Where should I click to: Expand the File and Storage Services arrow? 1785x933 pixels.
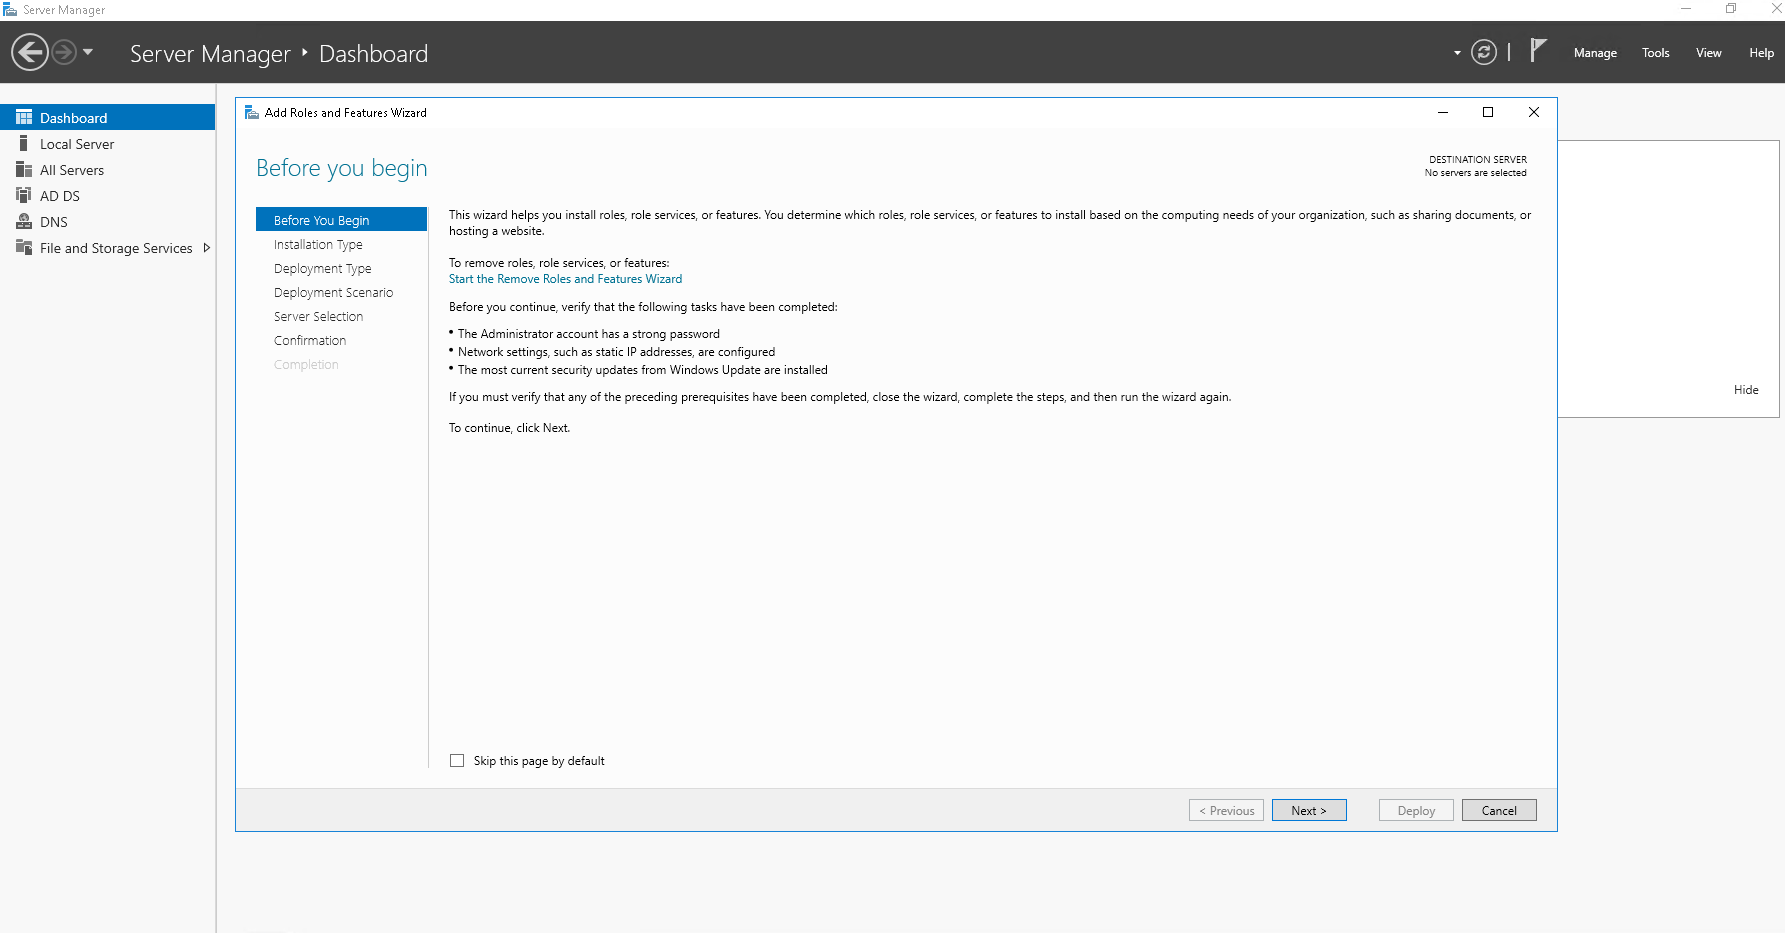click(206, 248)
